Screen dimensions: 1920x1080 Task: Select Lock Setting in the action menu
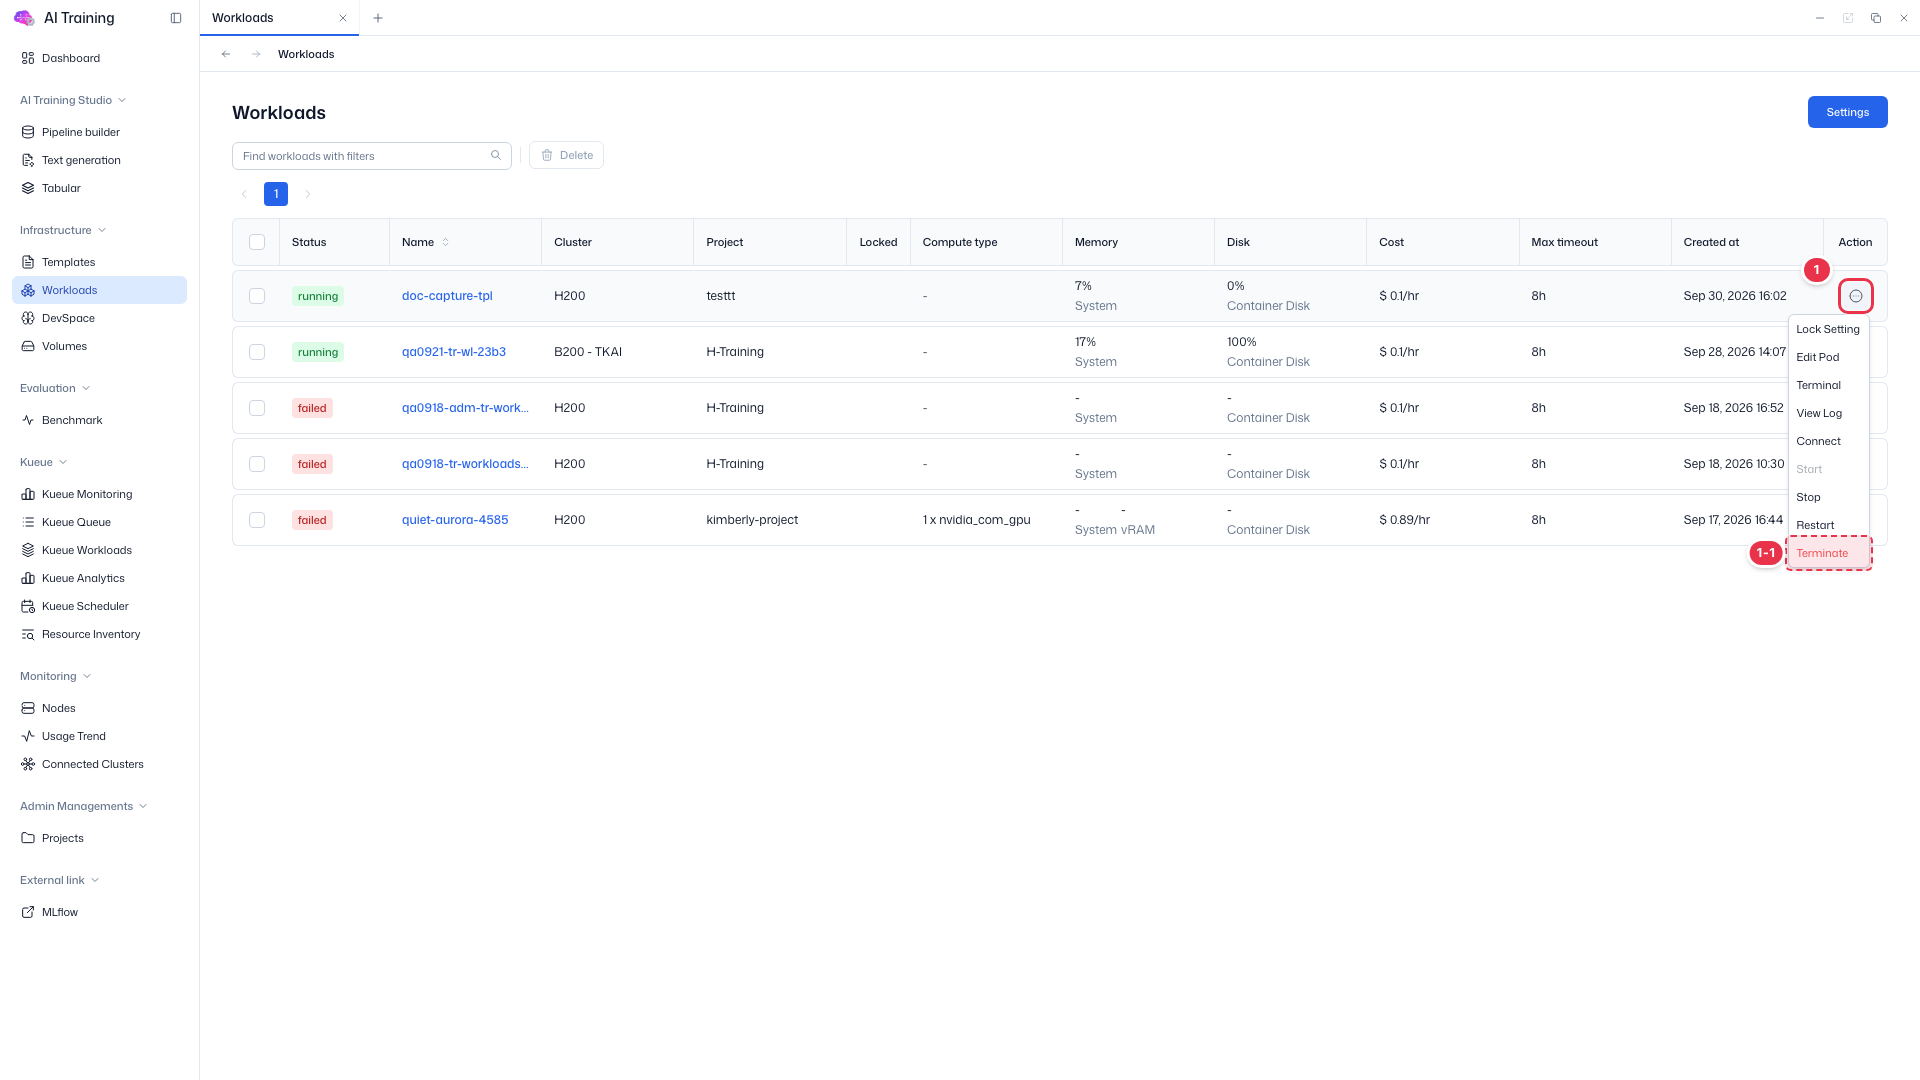coord(1828,329)
